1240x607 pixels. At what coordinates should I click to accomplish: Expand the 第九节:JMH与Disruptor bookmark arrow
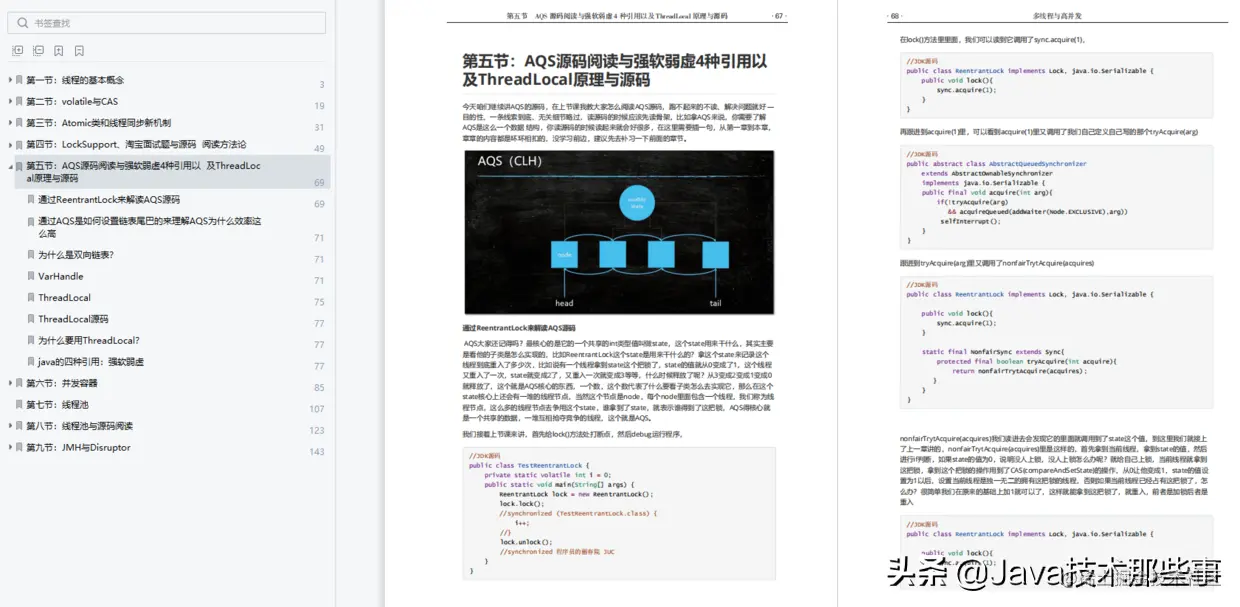[x=9, y=448]
